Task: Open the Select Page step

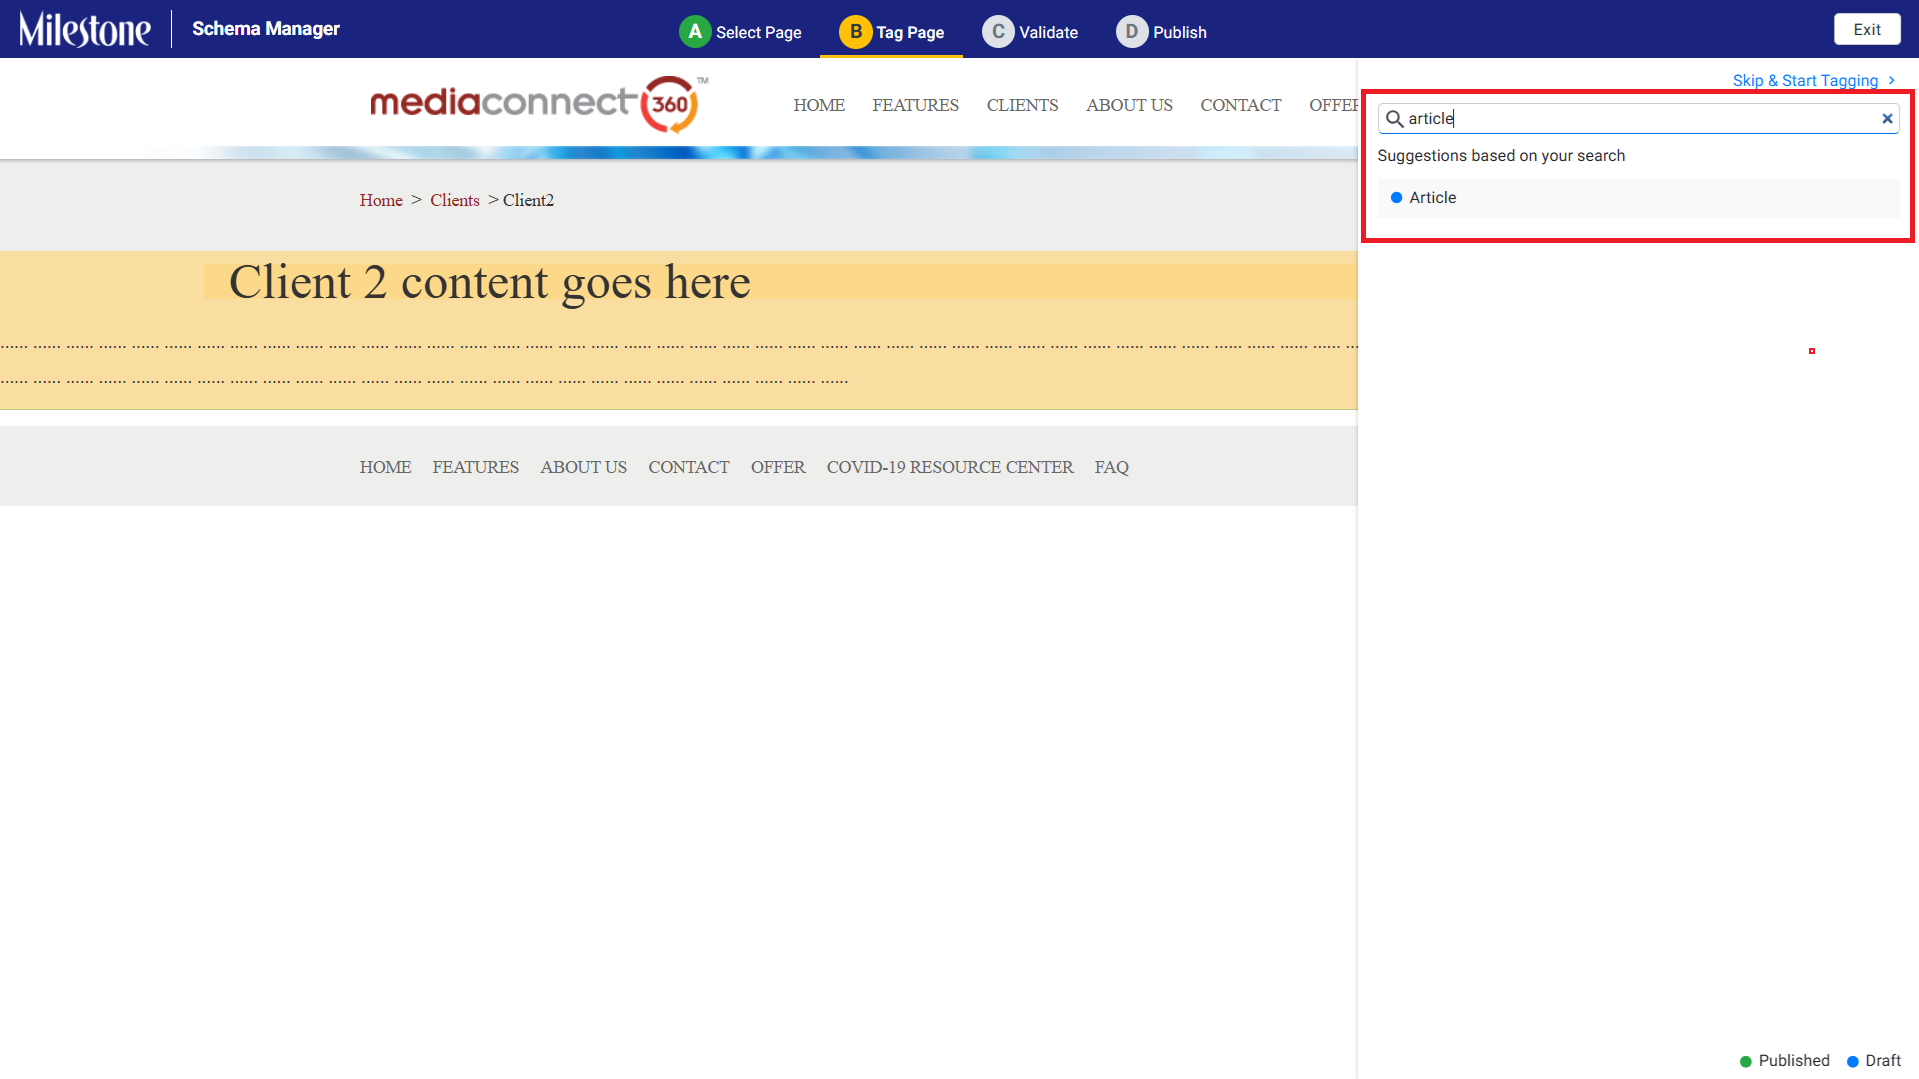Action: coord(740,32)
